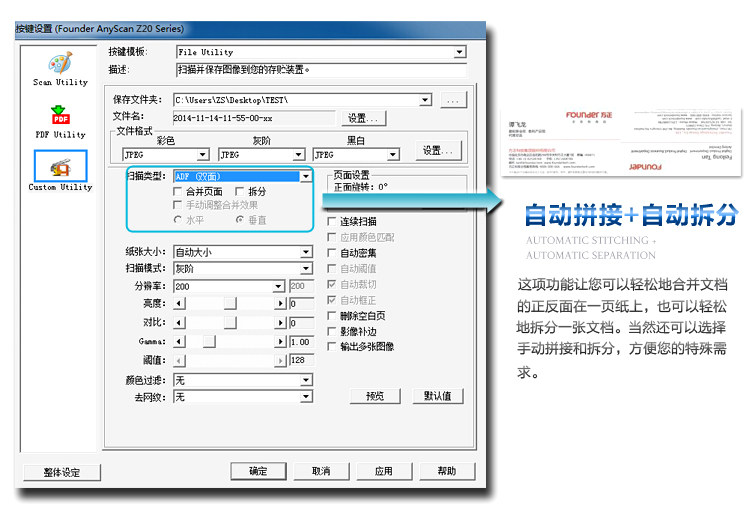This screenshot has height=519, width=750.
Task: Open the 黑白 JPEG format dropdown
Action: (x=393, y=155)
